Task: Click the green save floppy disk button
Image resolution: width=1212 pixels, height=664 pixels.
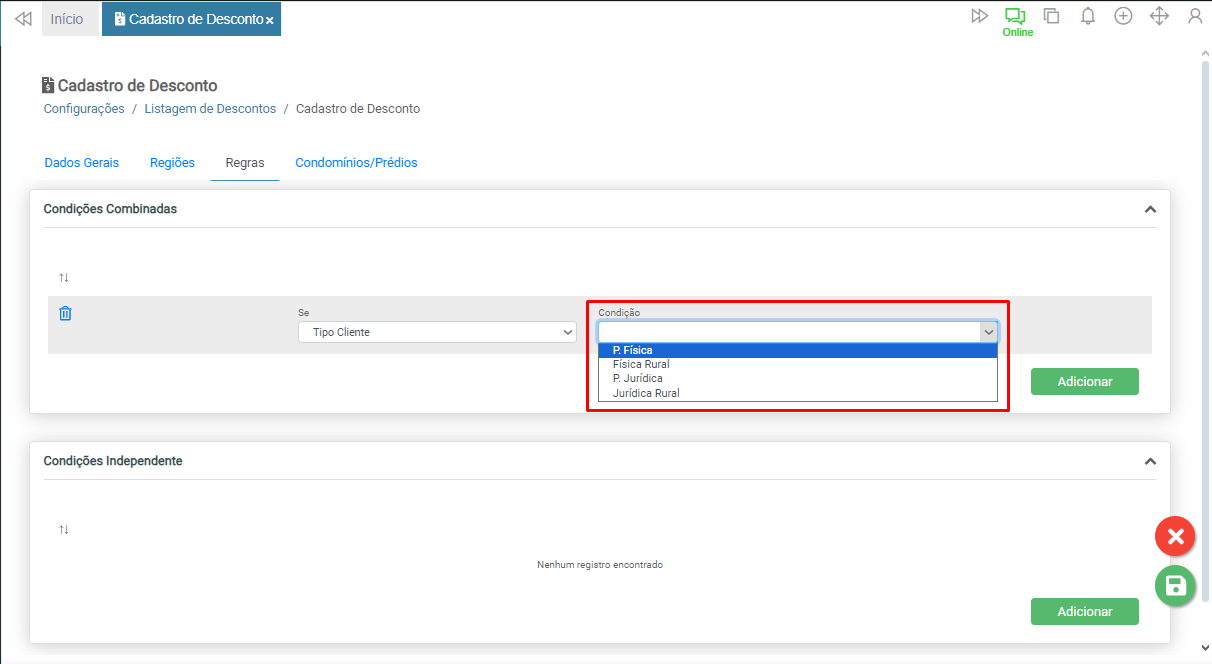Action: pos(1175,586)
